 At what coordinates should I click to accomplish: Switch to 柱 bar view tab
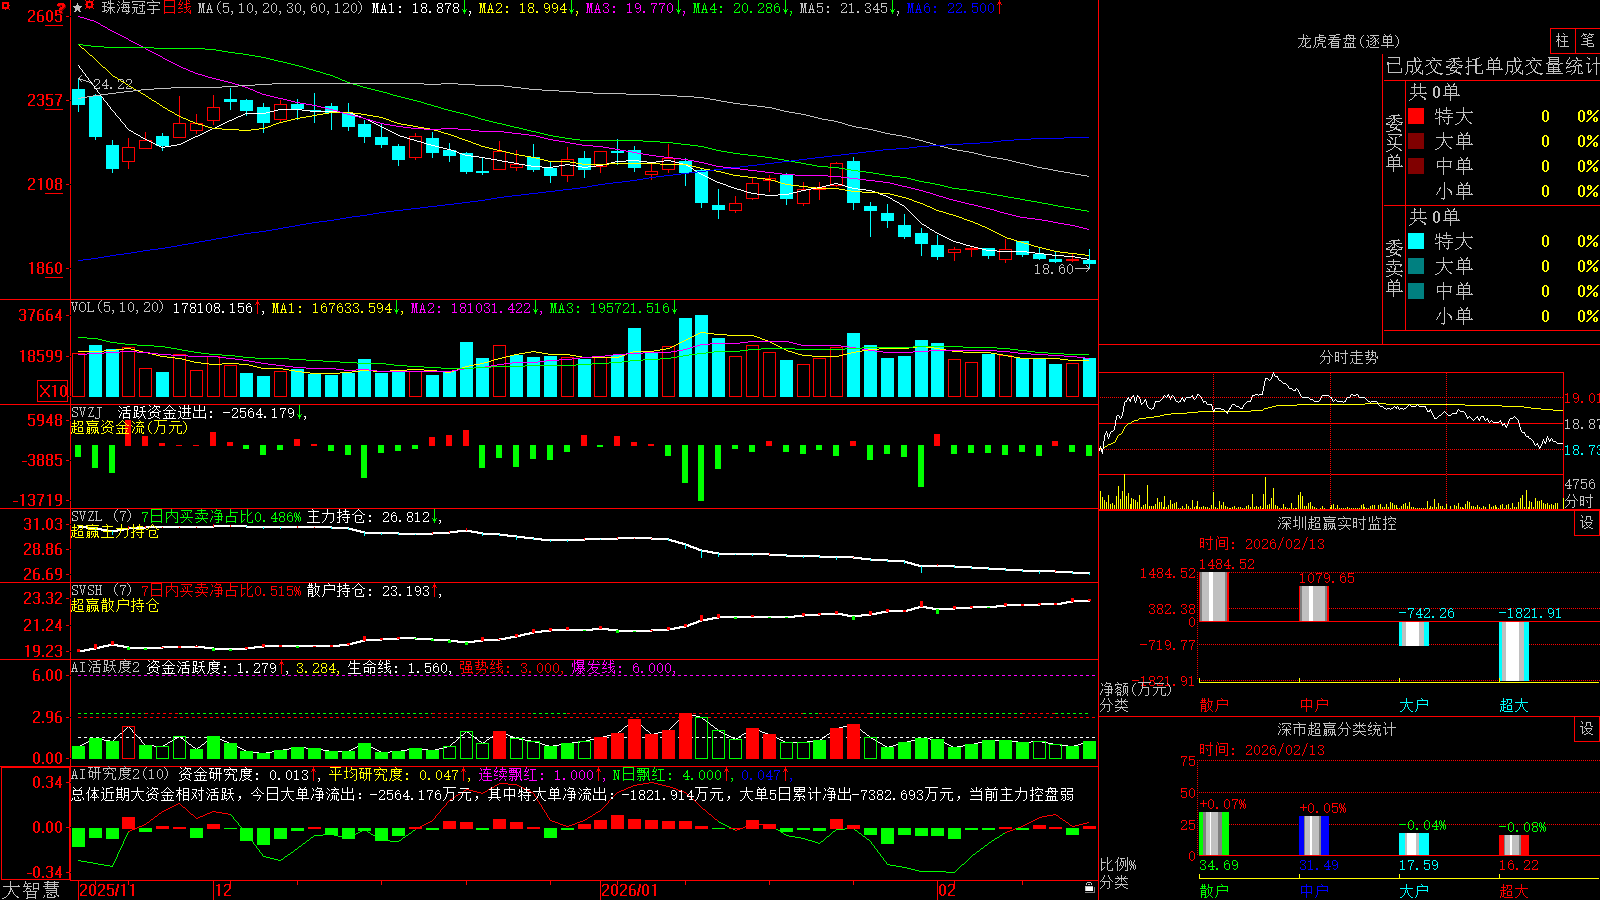click(x=1562, y=41)
